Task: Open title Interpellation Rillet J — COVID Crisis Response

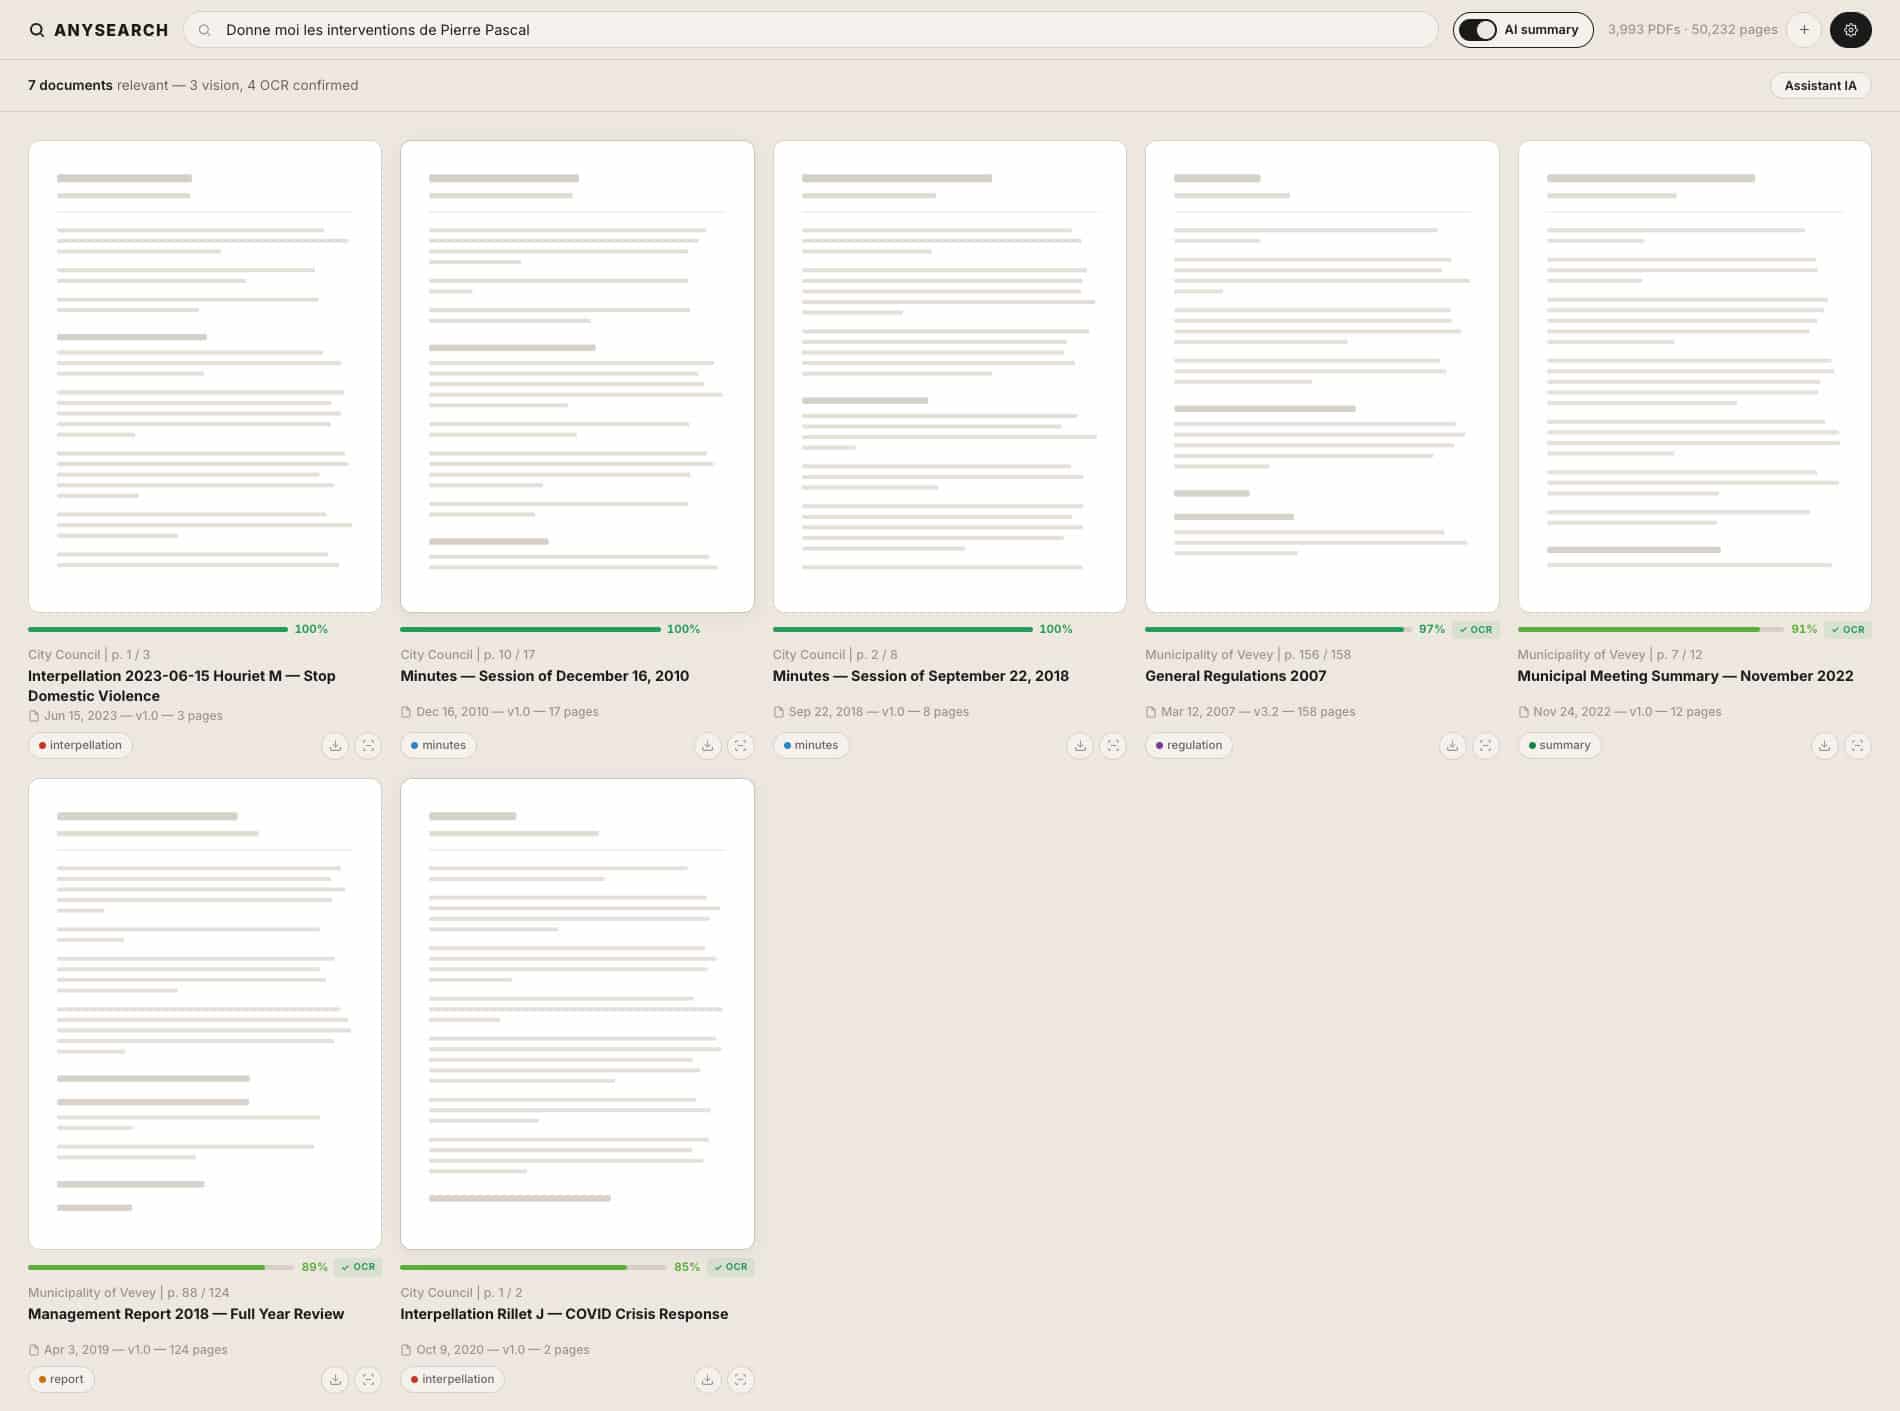Action: click(x=564, y=1314)
